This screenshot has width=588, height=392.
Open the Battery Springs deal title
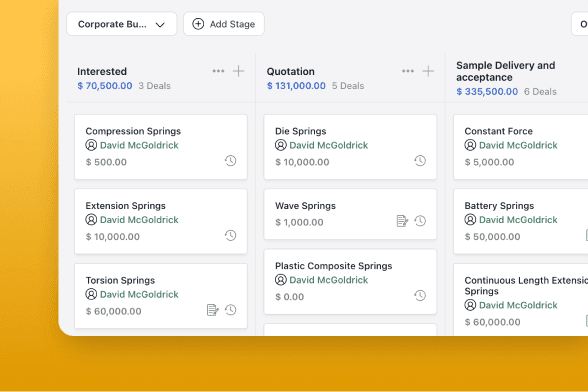499,206
